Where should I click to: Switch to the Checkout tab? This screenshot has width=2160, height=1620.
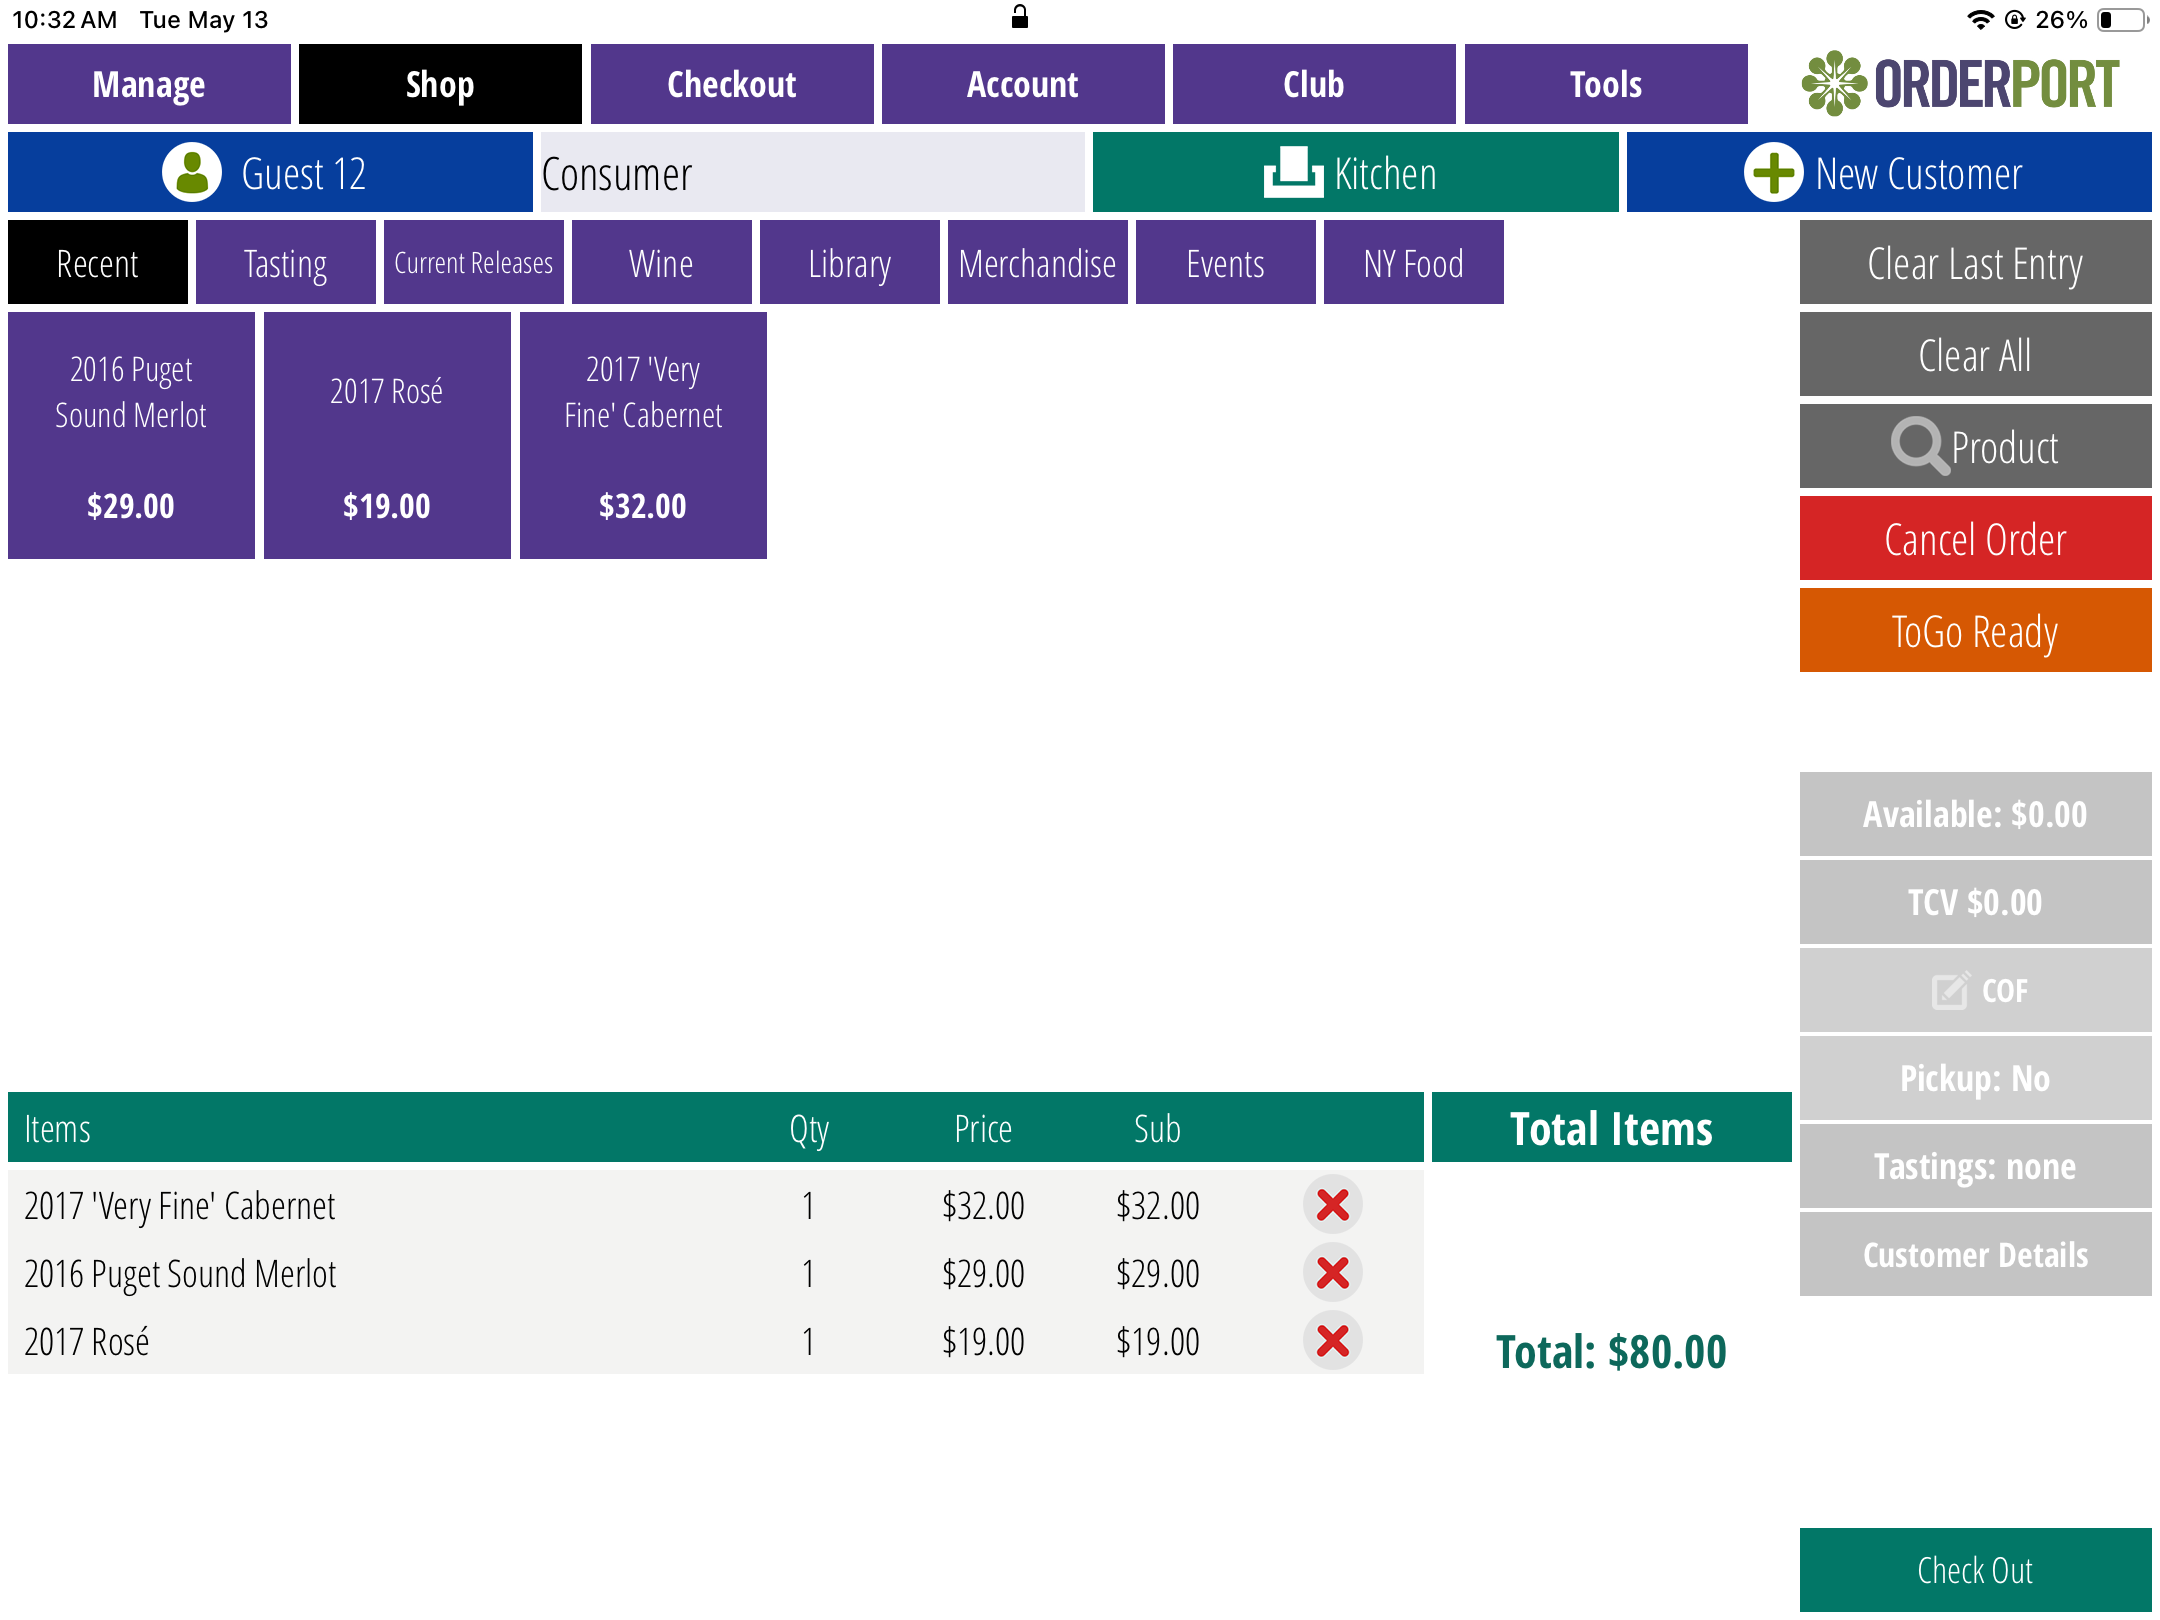(731, 84)
